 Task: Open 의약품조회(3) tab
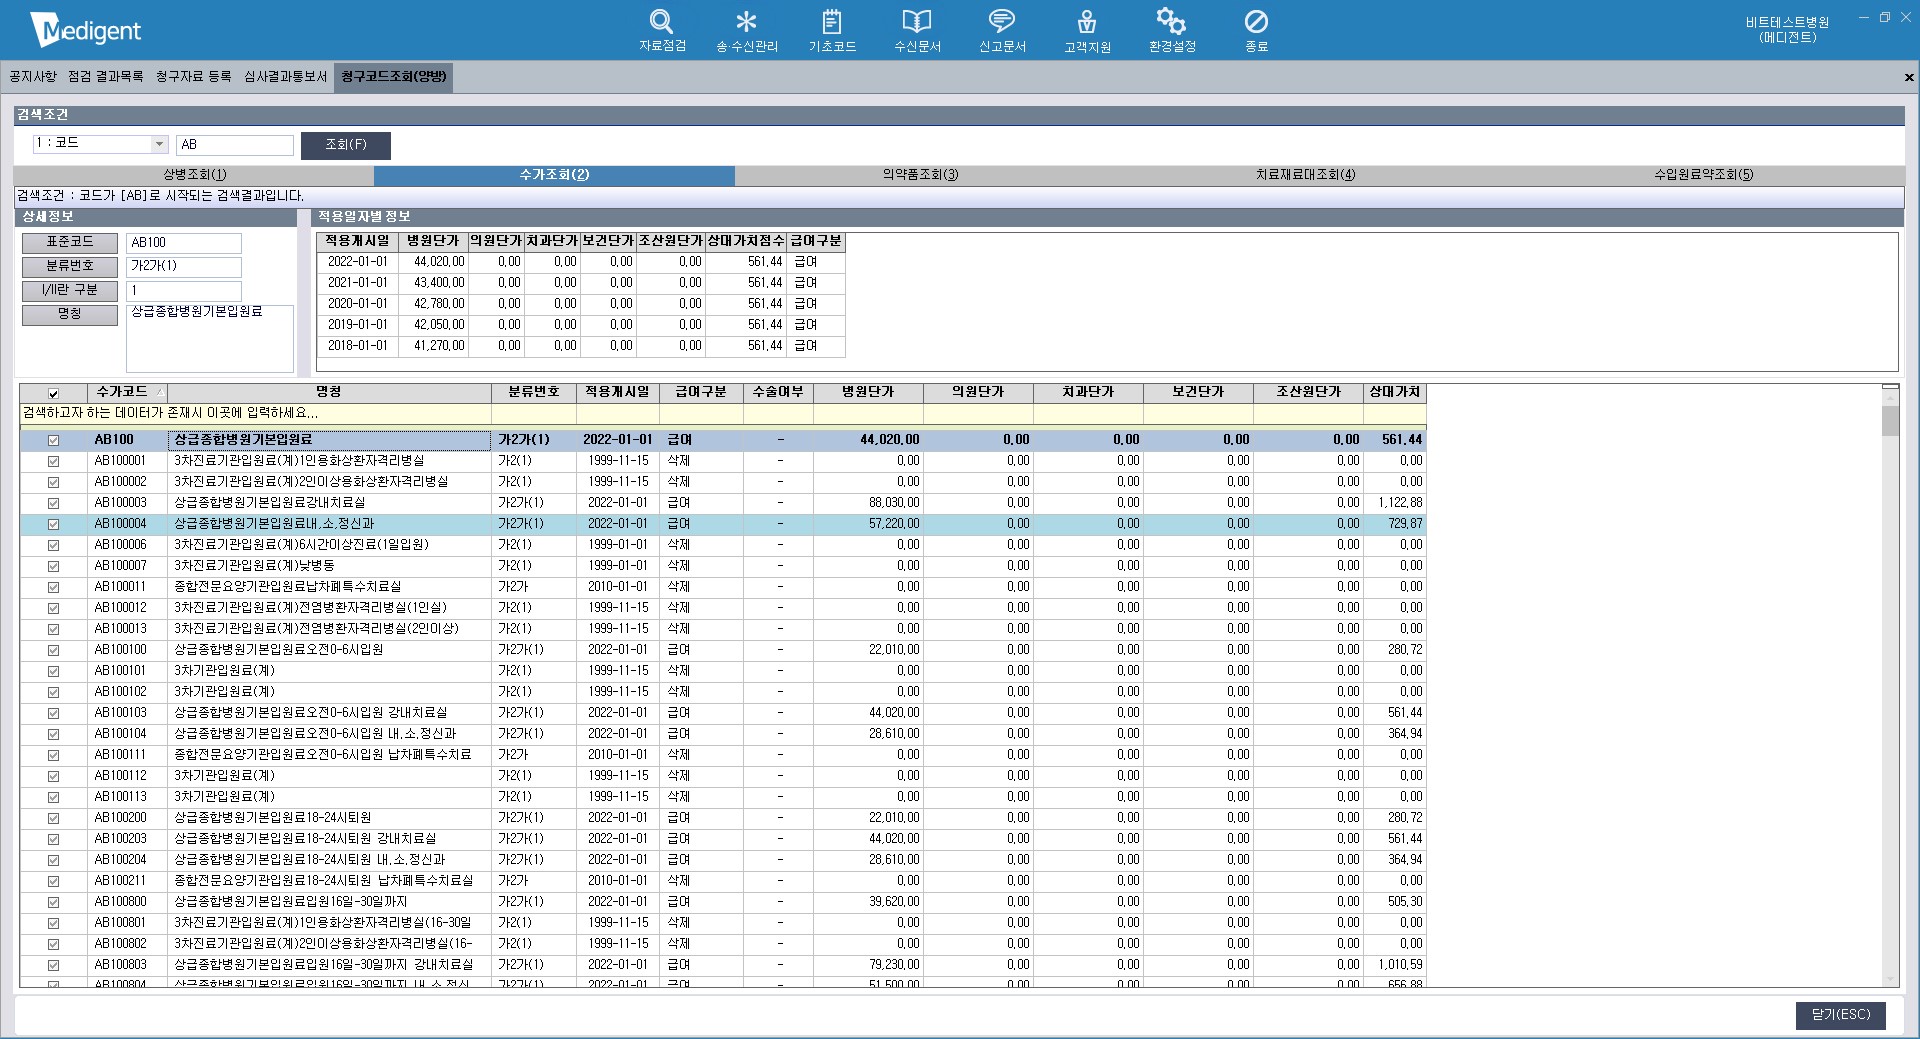coord(920,175)
